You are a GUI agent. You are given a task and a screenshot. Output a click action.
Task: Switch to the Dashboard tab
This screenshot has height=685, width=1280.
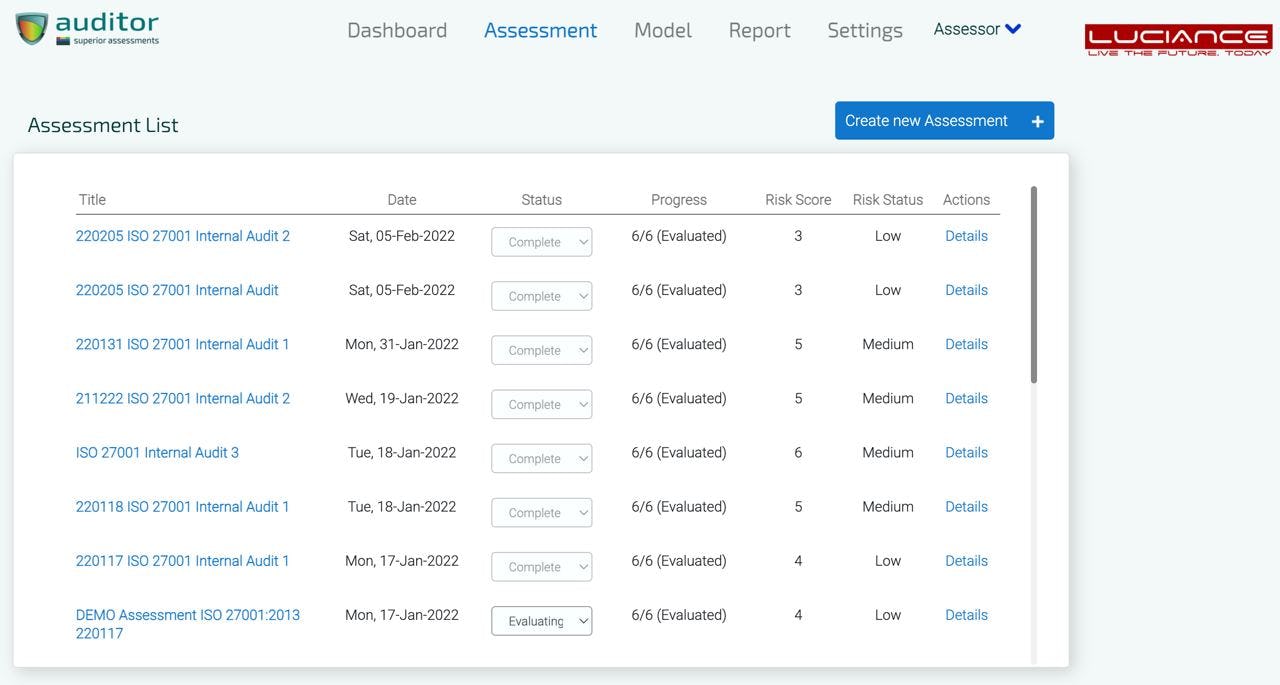(x=396, y=30)
